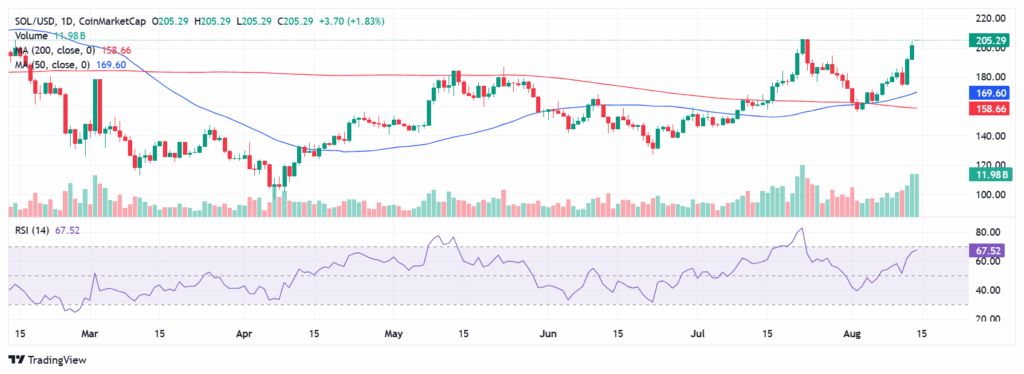Click the 205.29 current price tag
Screen dimensions: 1024x374
(x=989, y=40)
